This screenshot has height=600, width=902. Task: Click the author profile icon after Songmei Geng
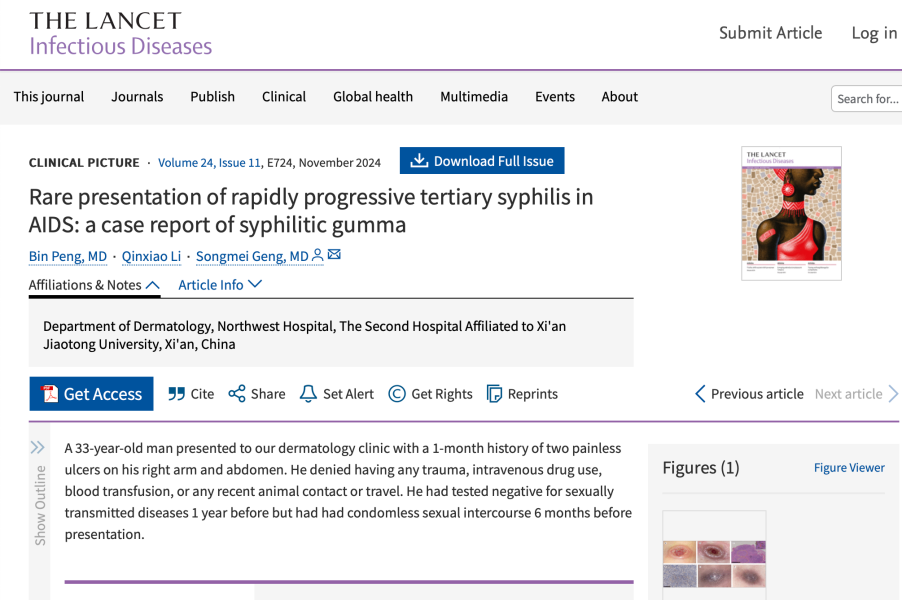(318, 256)
